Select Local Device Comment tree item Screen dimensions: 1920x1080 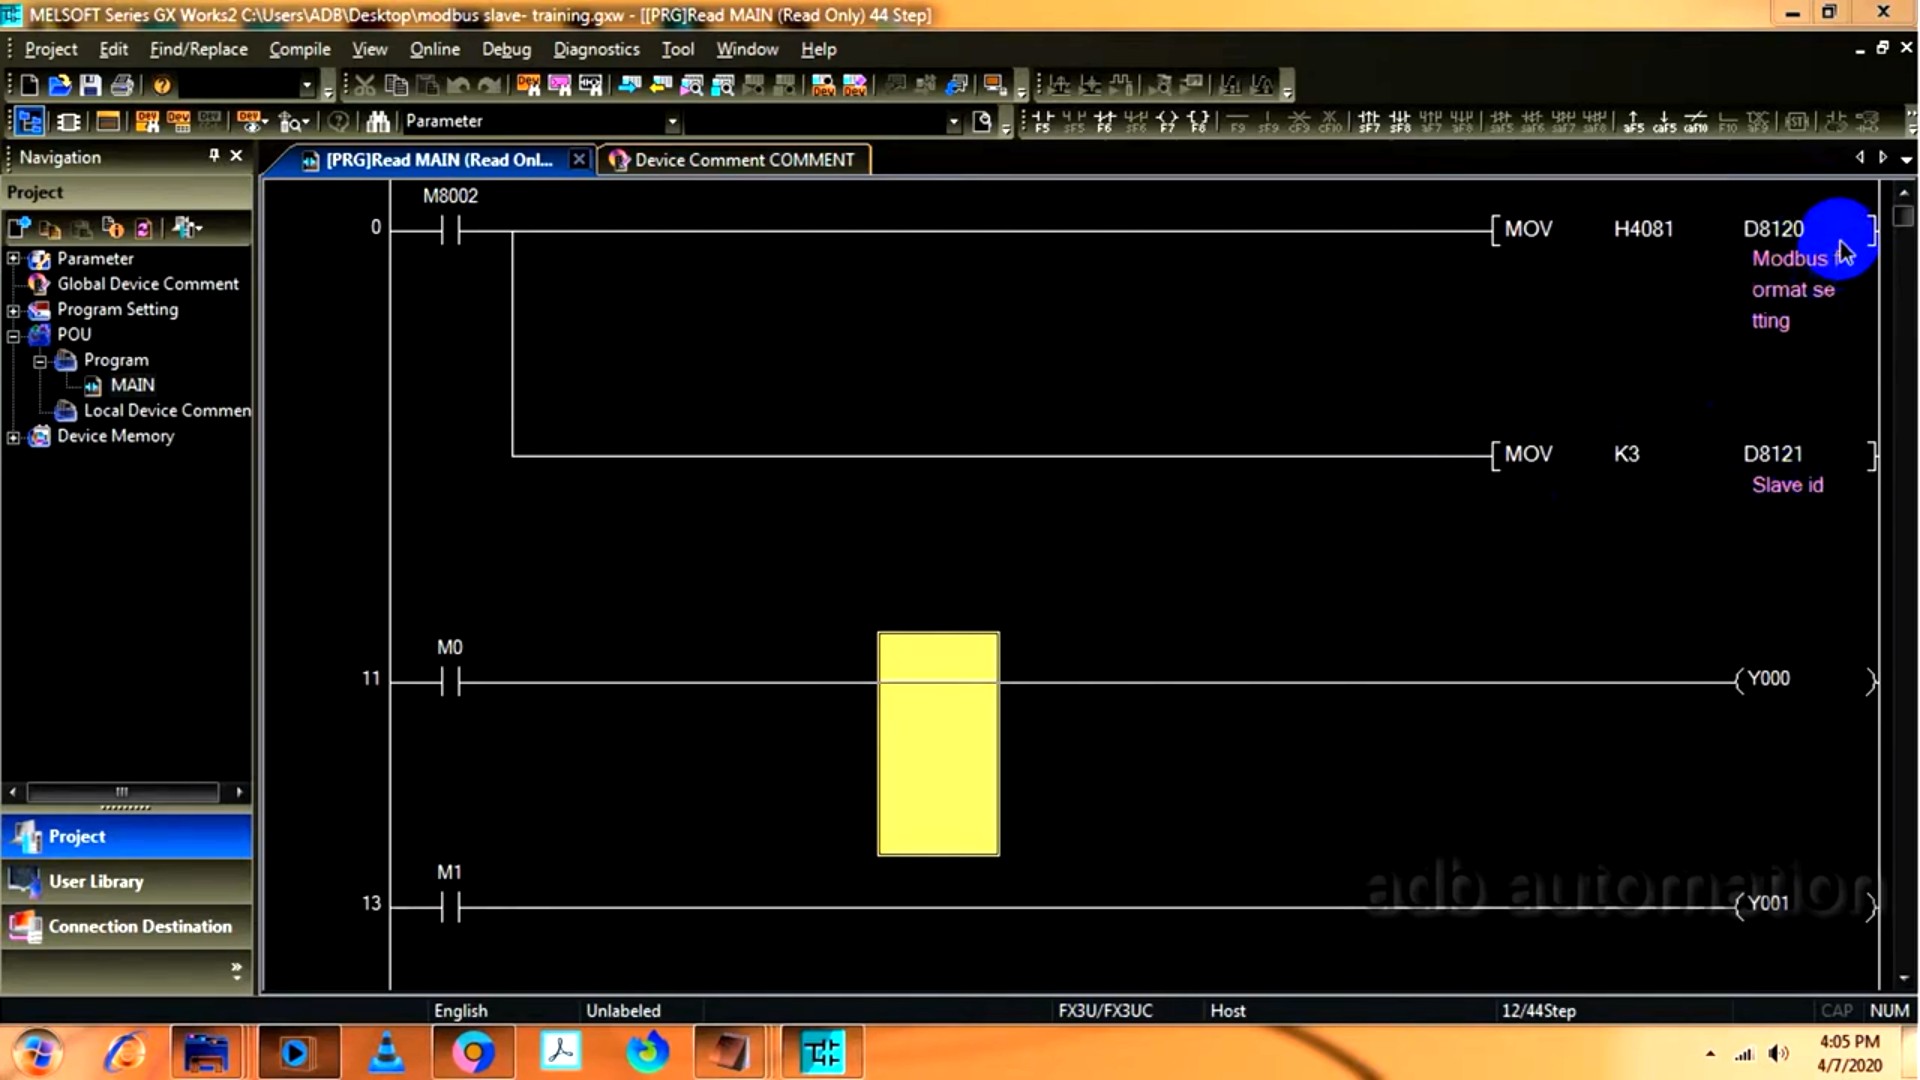pos(167,411)
